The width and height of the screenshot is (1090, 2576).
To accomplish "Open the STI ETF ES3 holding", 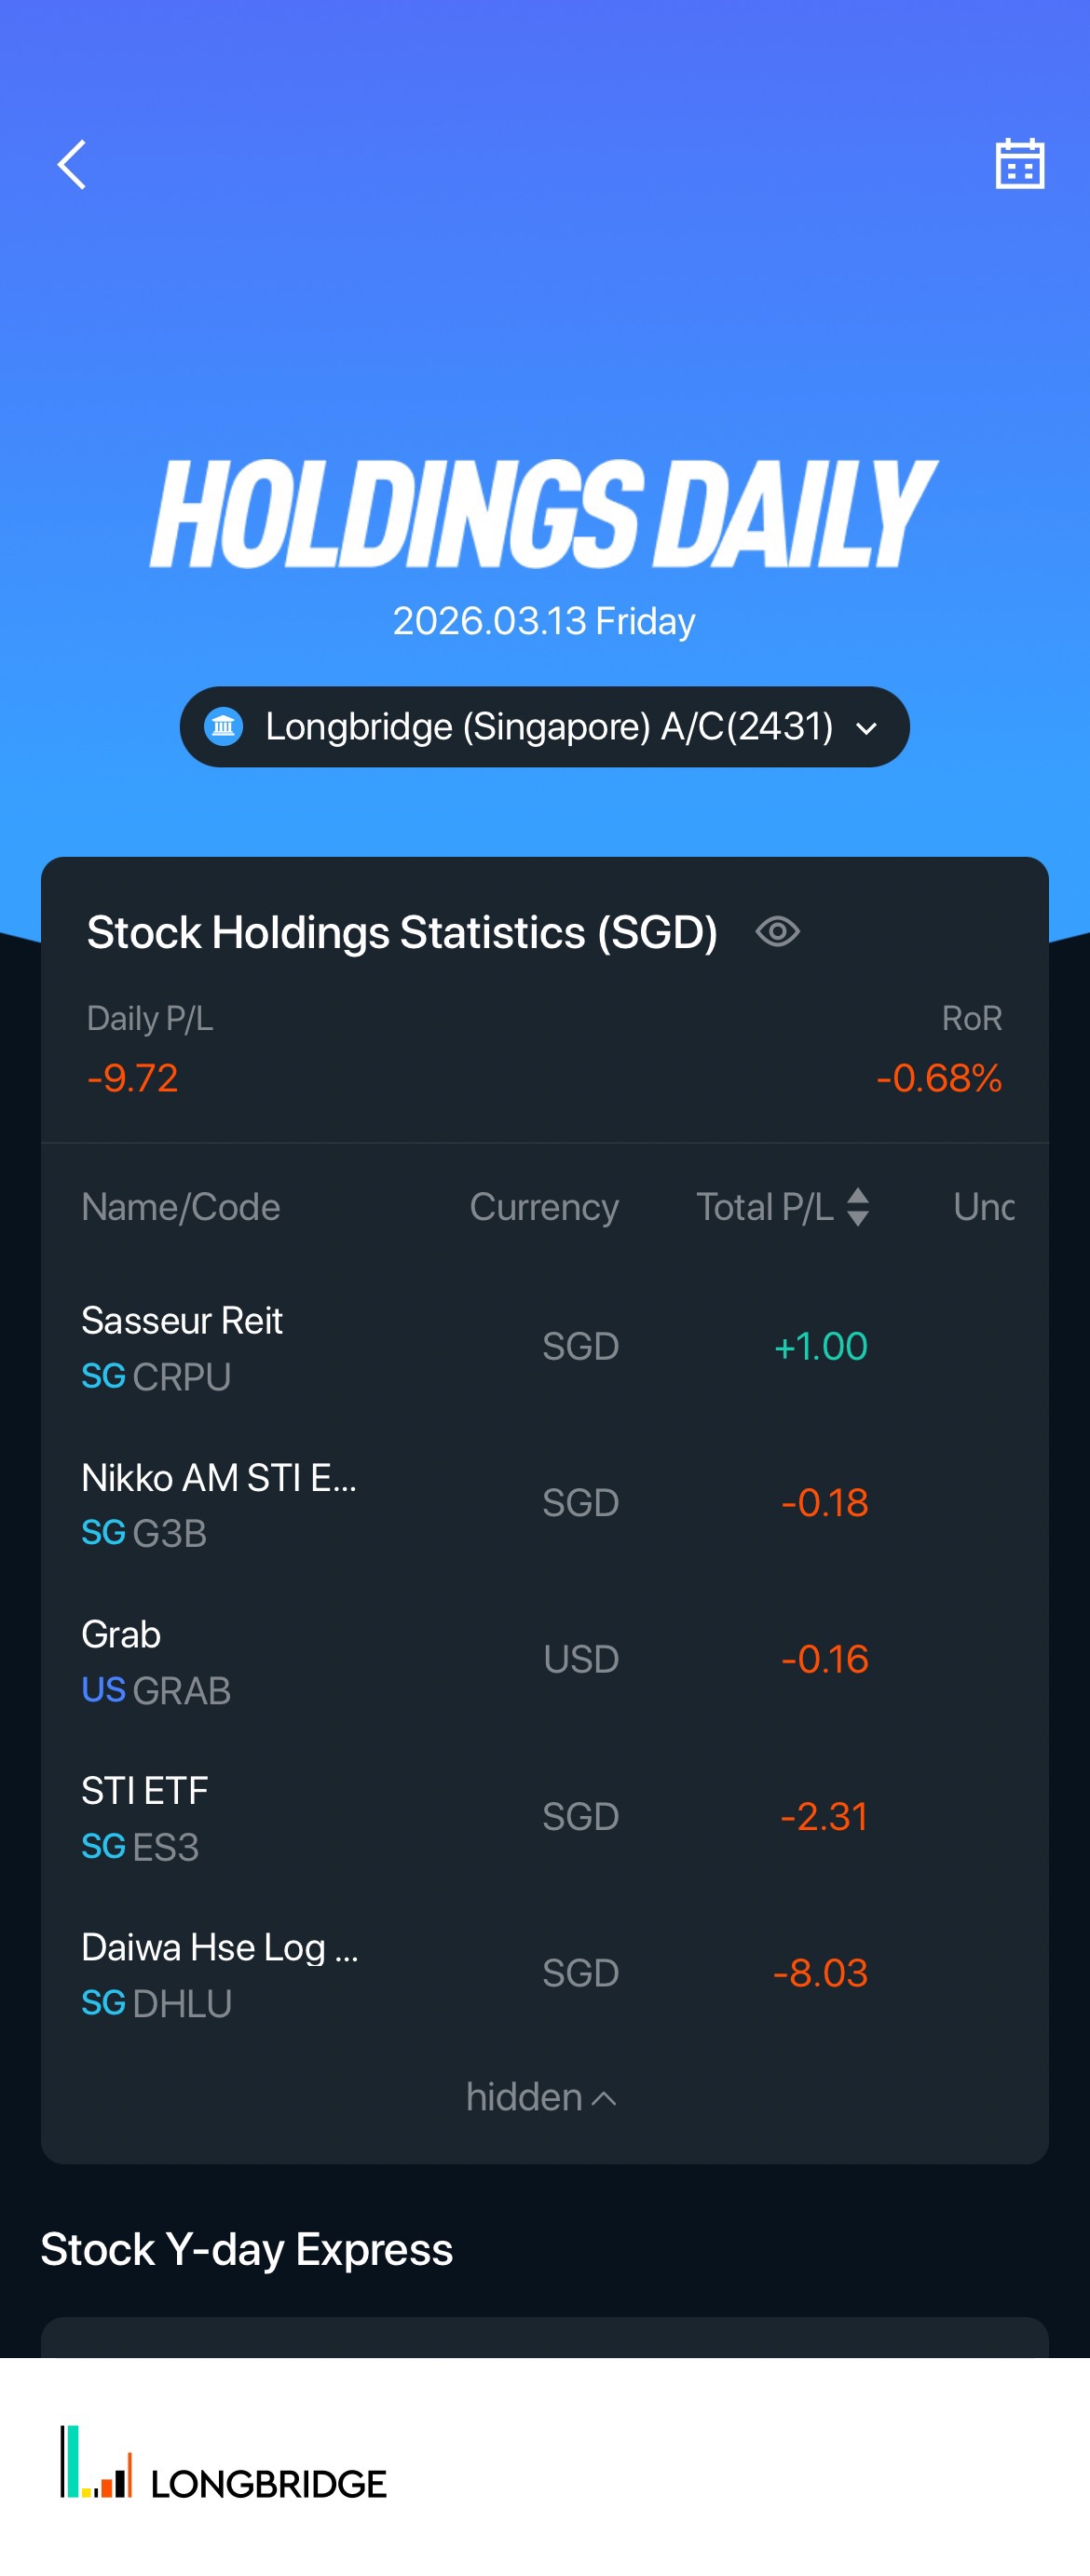I will coord(145,1817).
